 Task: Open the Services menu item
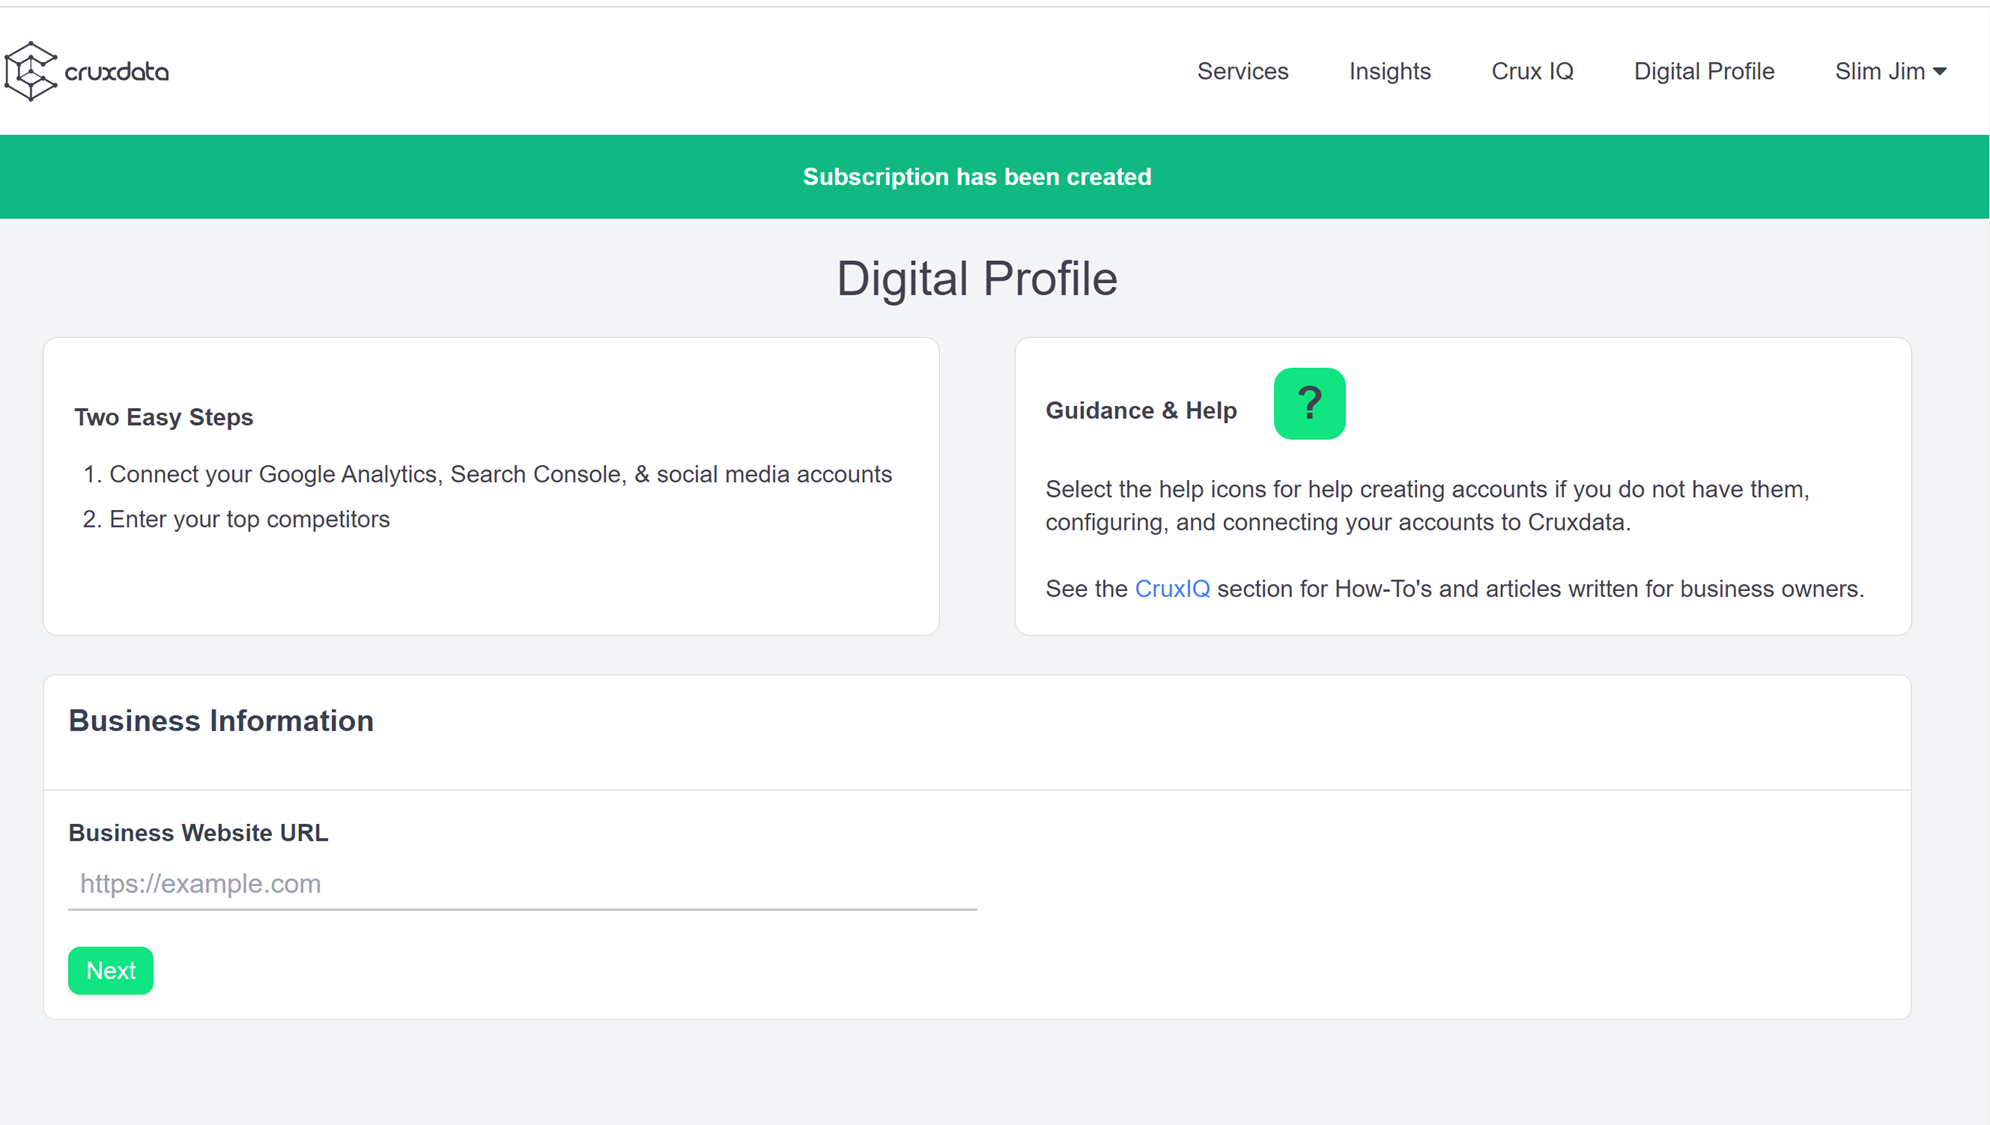pos(1242,72)
